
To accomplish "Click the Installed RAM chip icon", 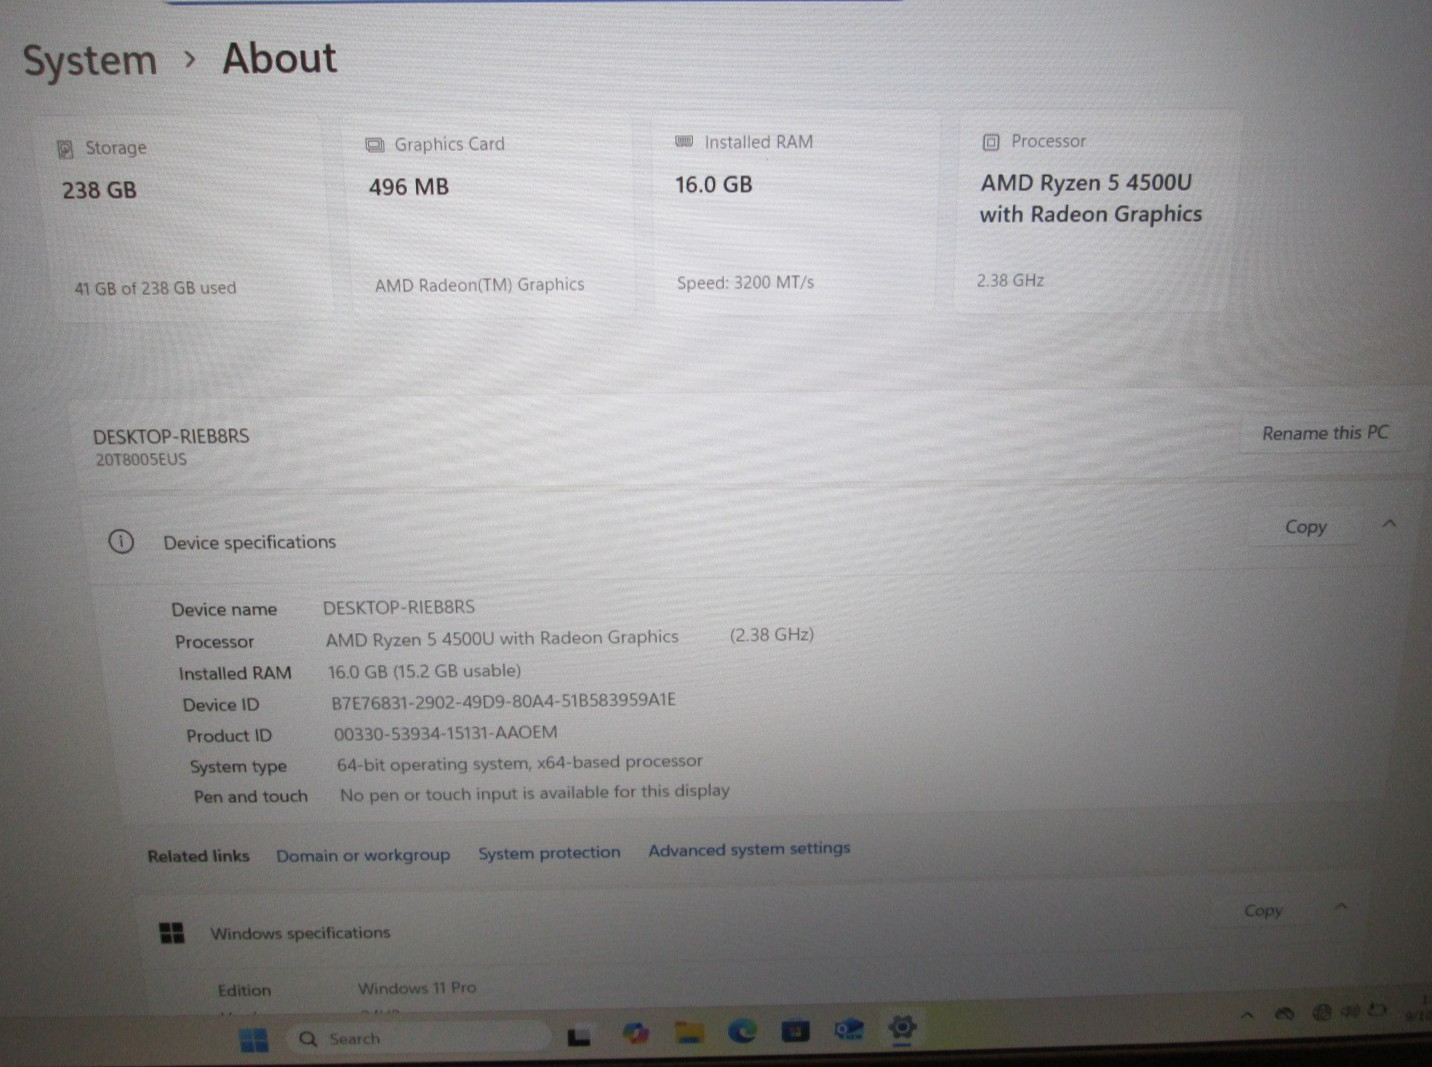I will [684, 142].
